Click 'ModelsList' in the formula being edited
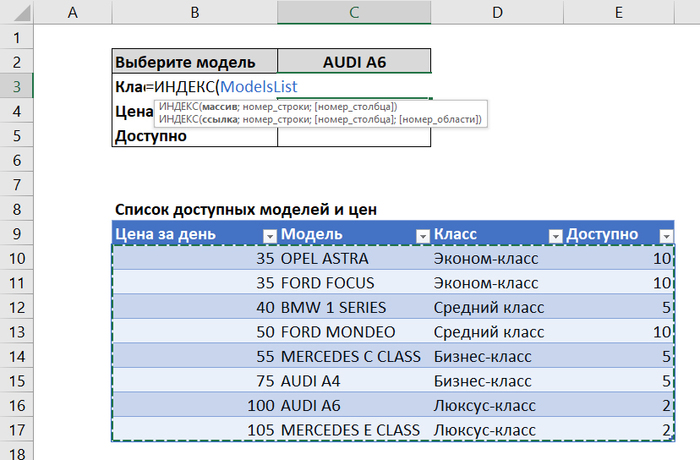700x460 pixels. [258, 86]
